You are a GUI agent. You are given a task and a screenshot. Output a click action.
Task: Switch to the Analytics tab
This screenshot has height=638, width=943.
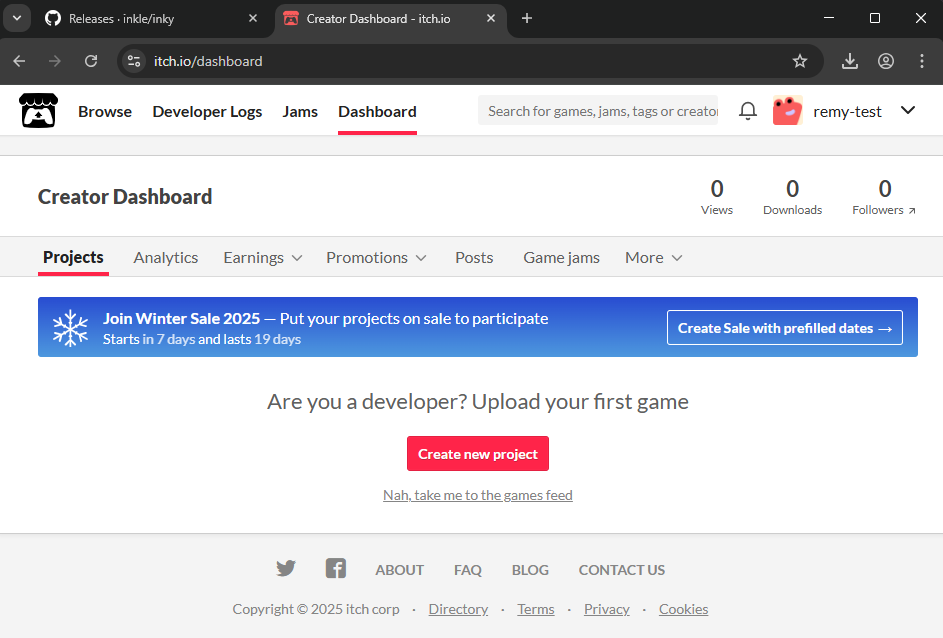click(166, 257)
